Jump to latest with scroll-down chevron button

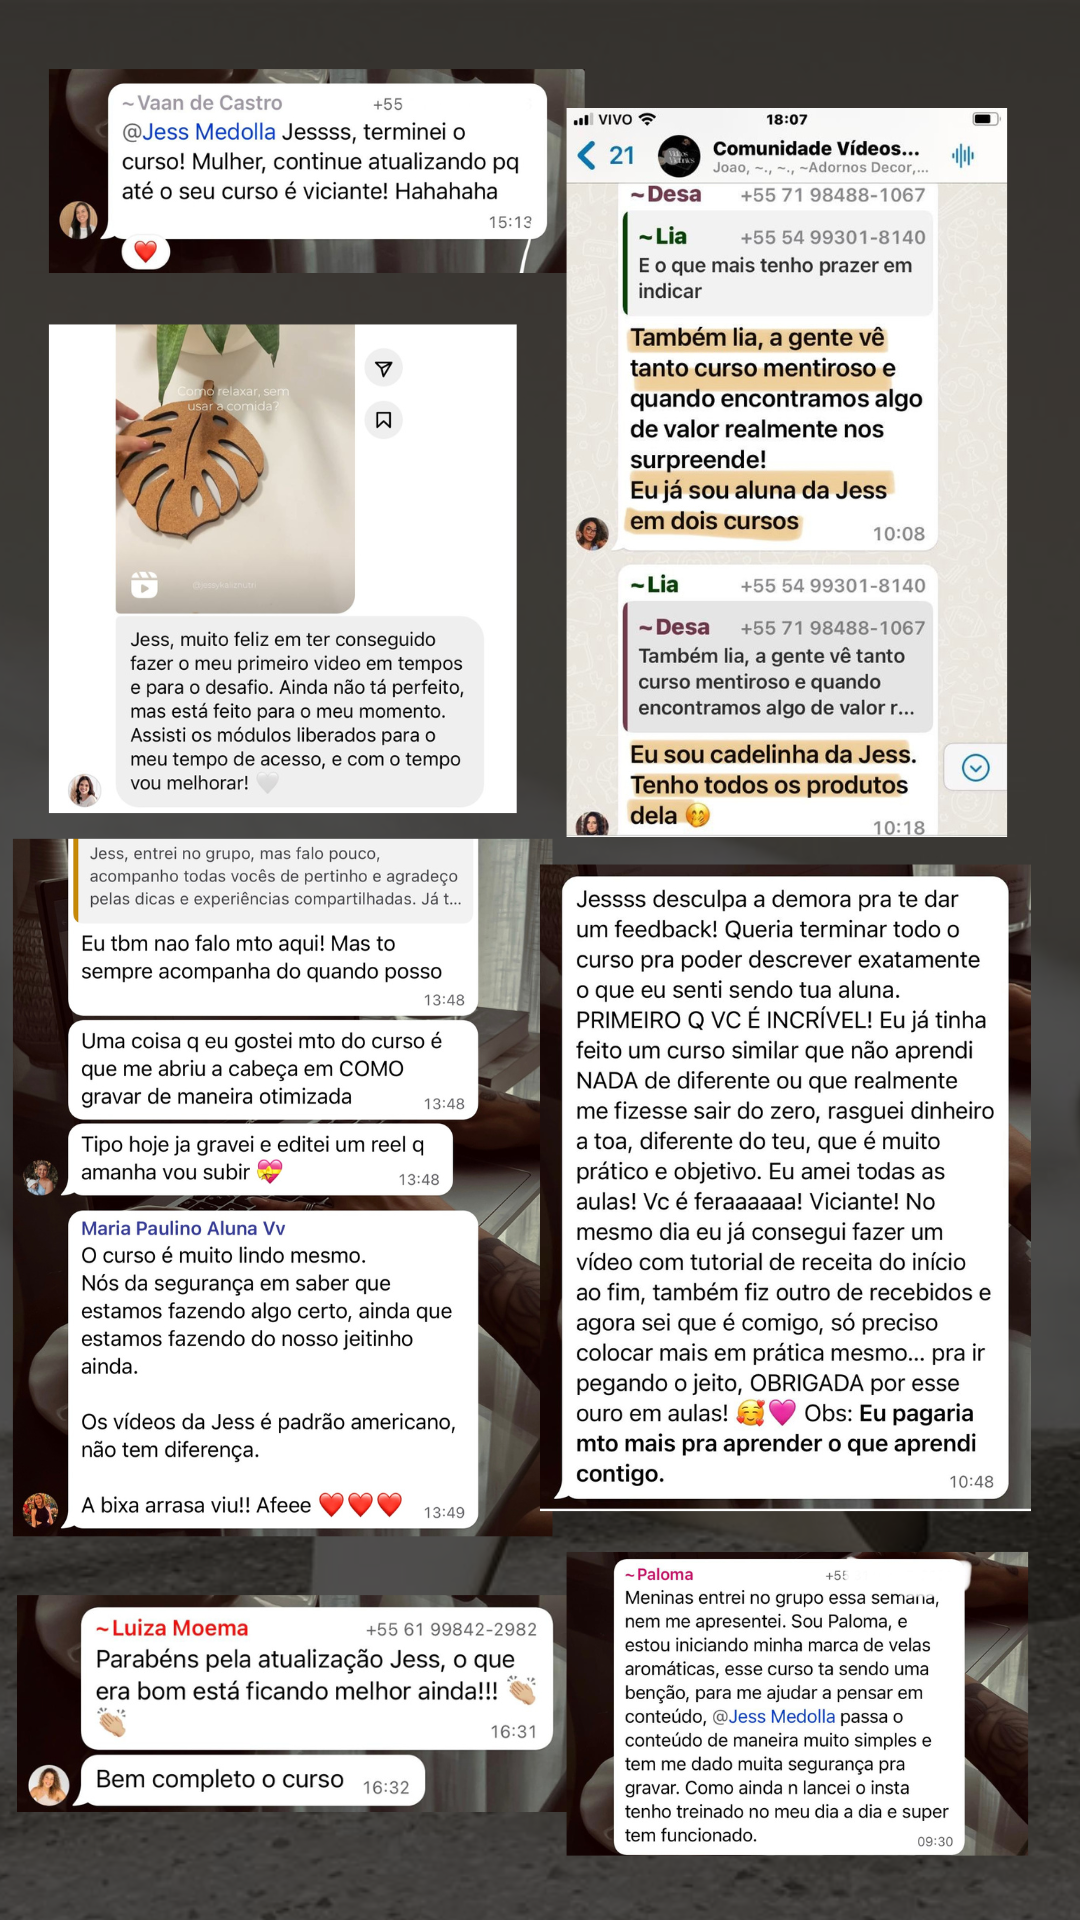coord(975,767)
